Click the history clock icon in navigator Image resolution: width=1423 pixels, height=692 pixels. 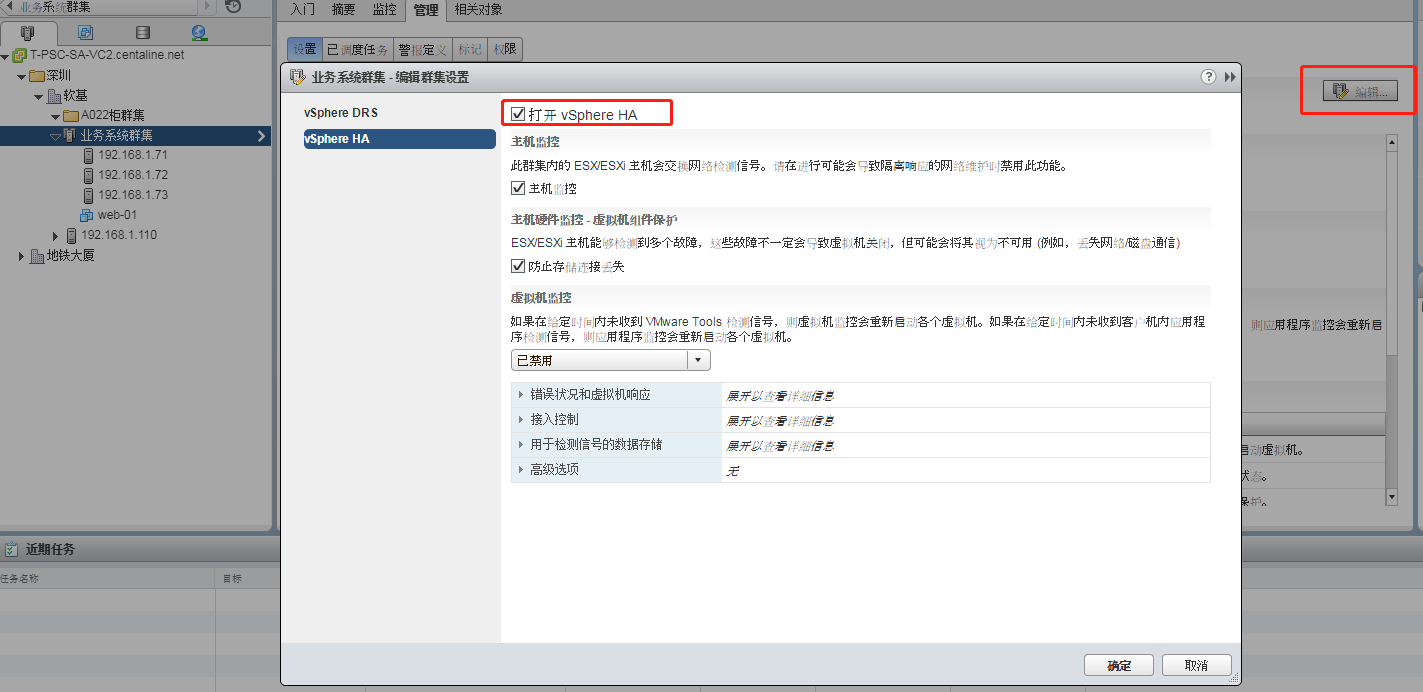[x=233, y=6]
